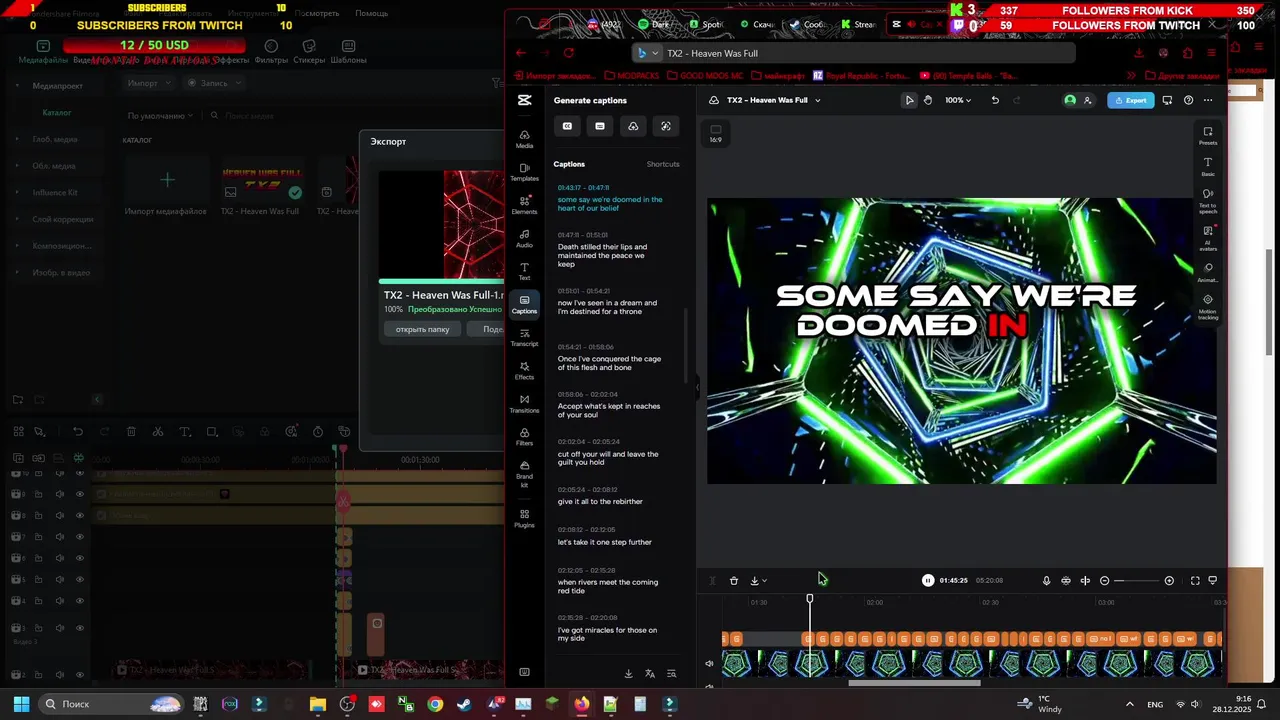This screenshot has height=720, width=1280.
Task: Click открыть папку in export dialog
Action: pyautogui.click(x=422, y=329)
